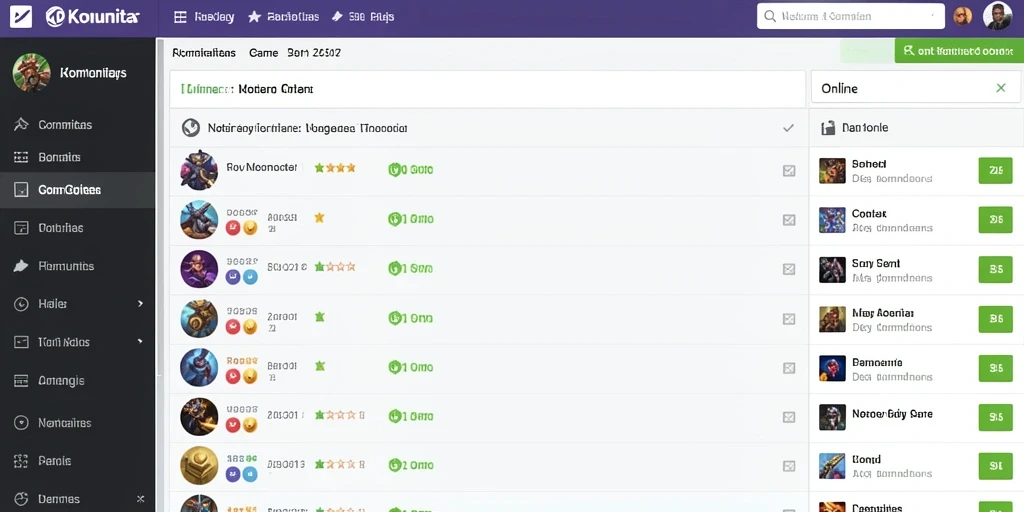This screenshot has width=1024, height=512.
Task: Close the Dennes sidebar item with its X
Action: tap(140, 499)
